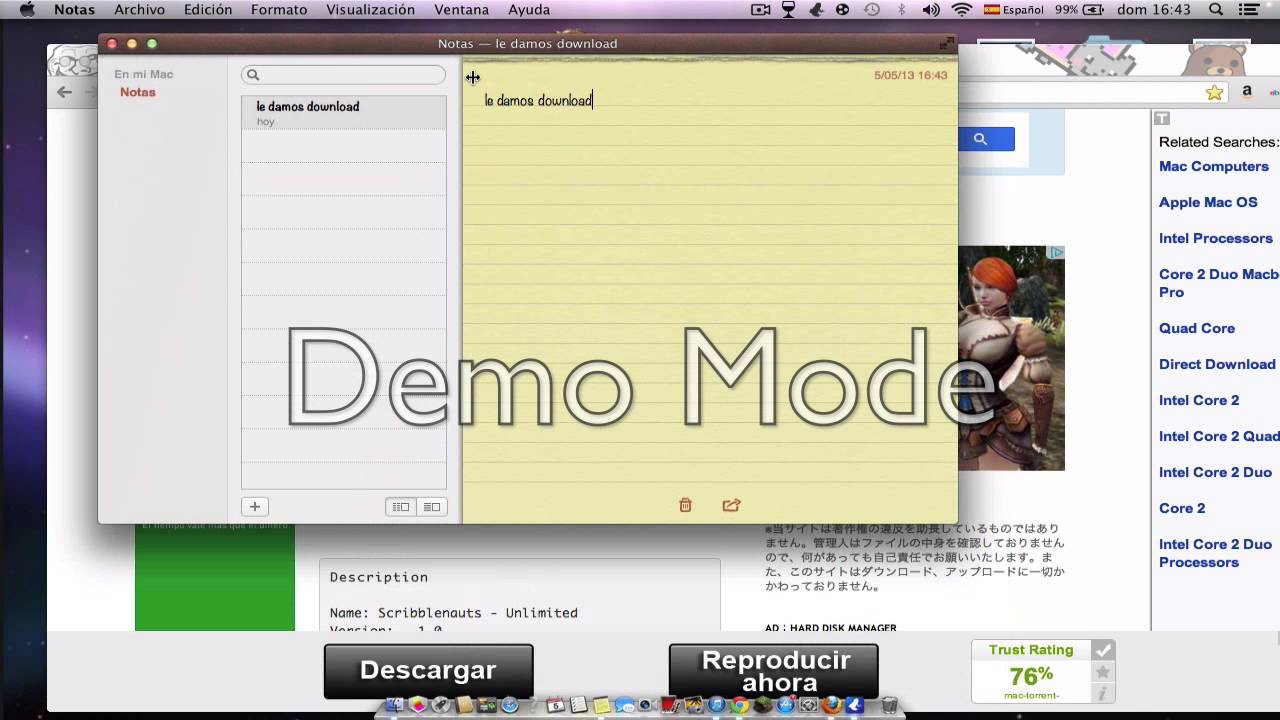Viewport: 1280px width, 720px height.
Task: Open Reminders from the Dock
Action: pos(578,705)
